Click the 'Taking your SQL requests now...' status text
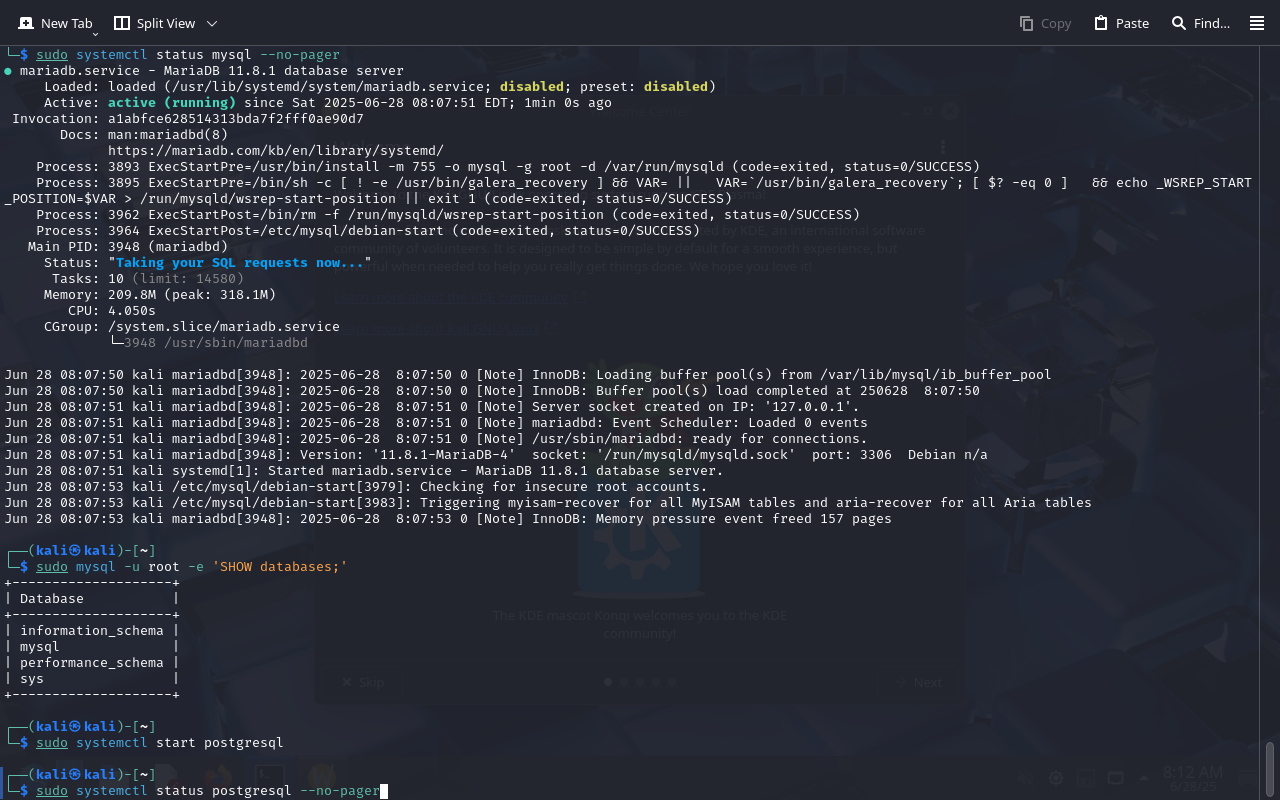This screenshot has height=800, width=1280. tap(240, 263)
